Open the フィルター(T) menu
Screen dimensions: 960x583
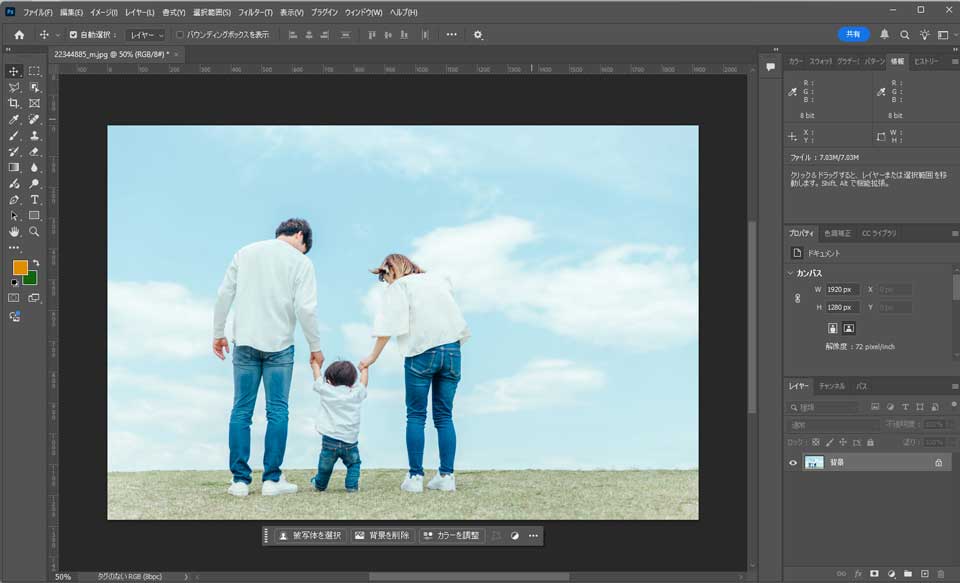[x=255, y=12]
